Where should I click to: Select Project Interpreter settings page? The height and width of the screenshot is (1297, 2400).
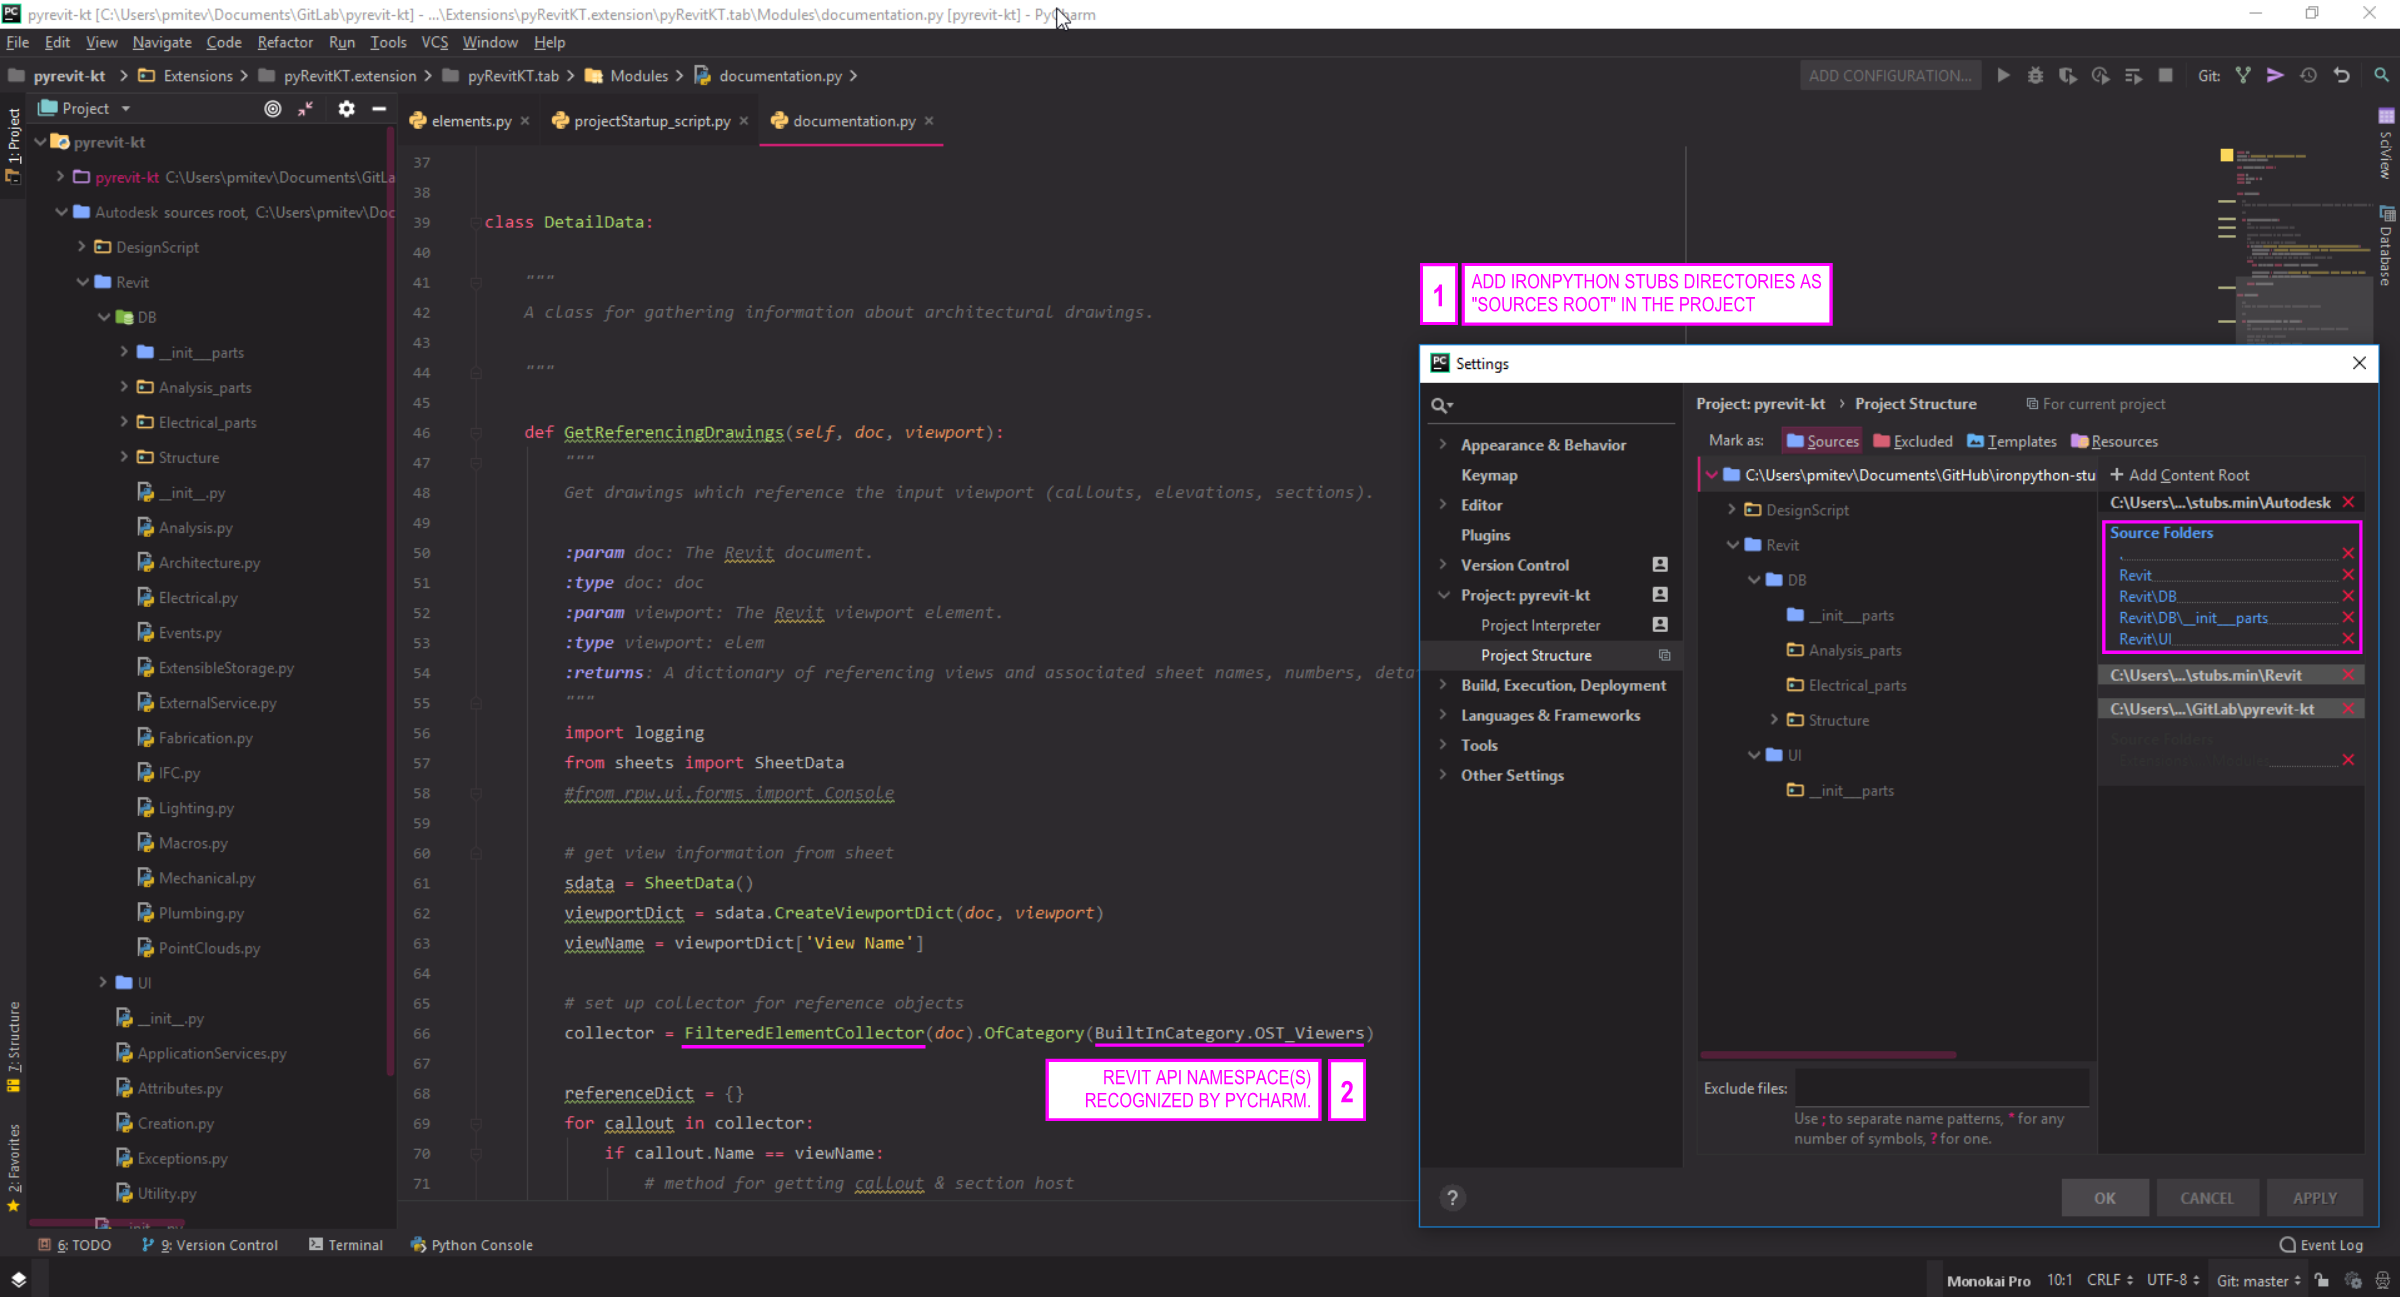point(1540,625)
